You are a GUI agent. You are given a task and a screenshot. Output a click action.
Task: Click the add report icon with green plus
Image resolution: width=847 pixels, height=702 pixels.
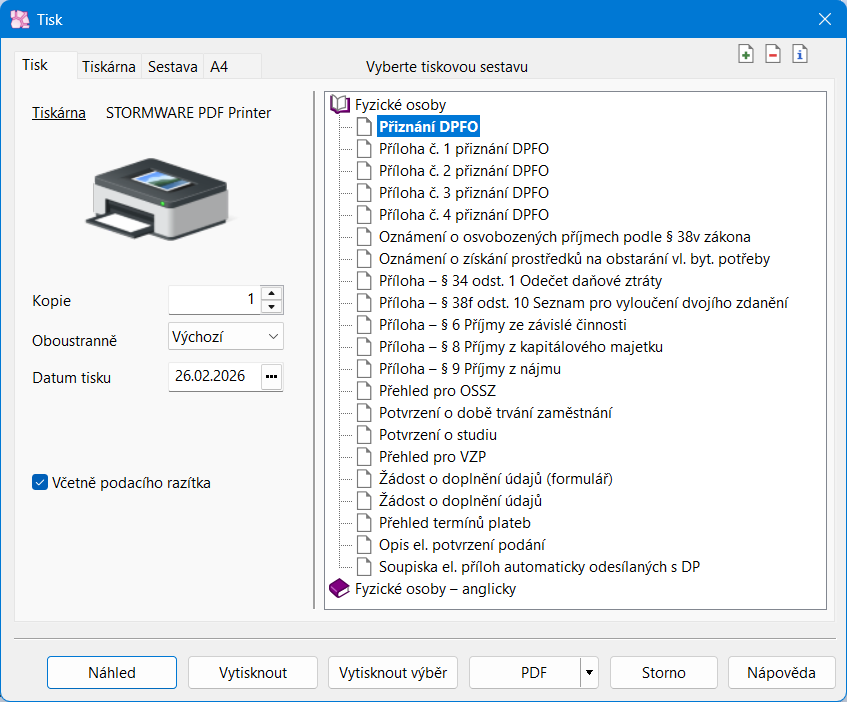click(x=746, y=55)
